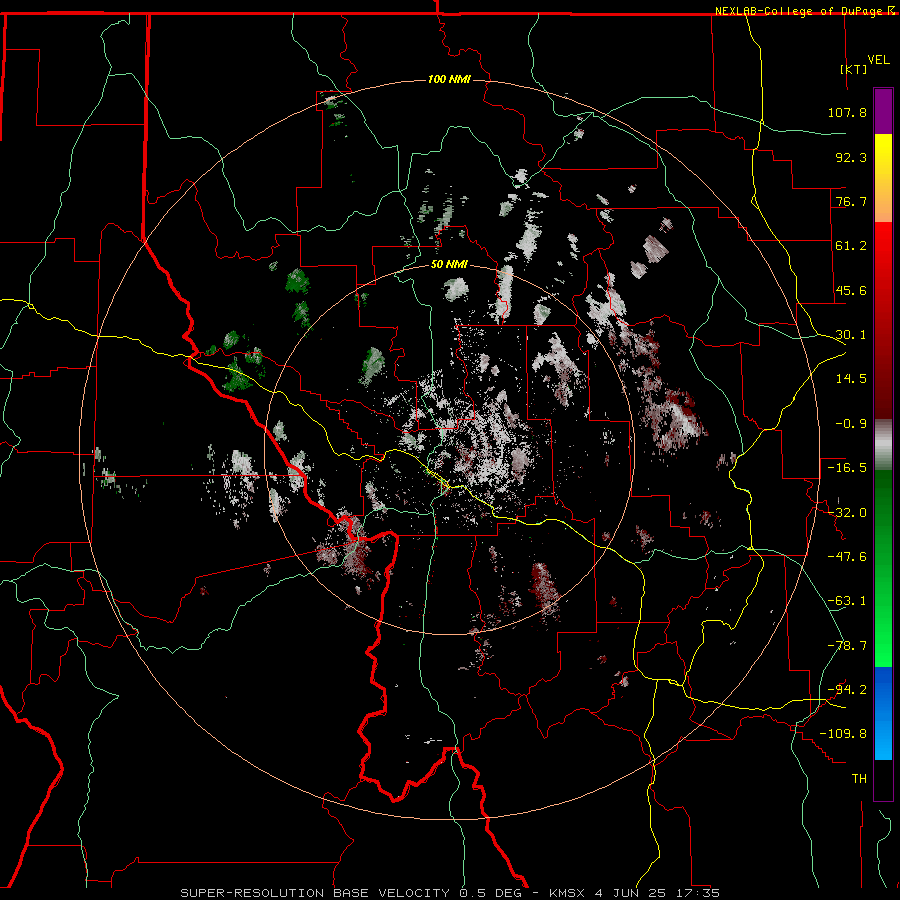Click the VEL label above the color scale

coord(878,60)
